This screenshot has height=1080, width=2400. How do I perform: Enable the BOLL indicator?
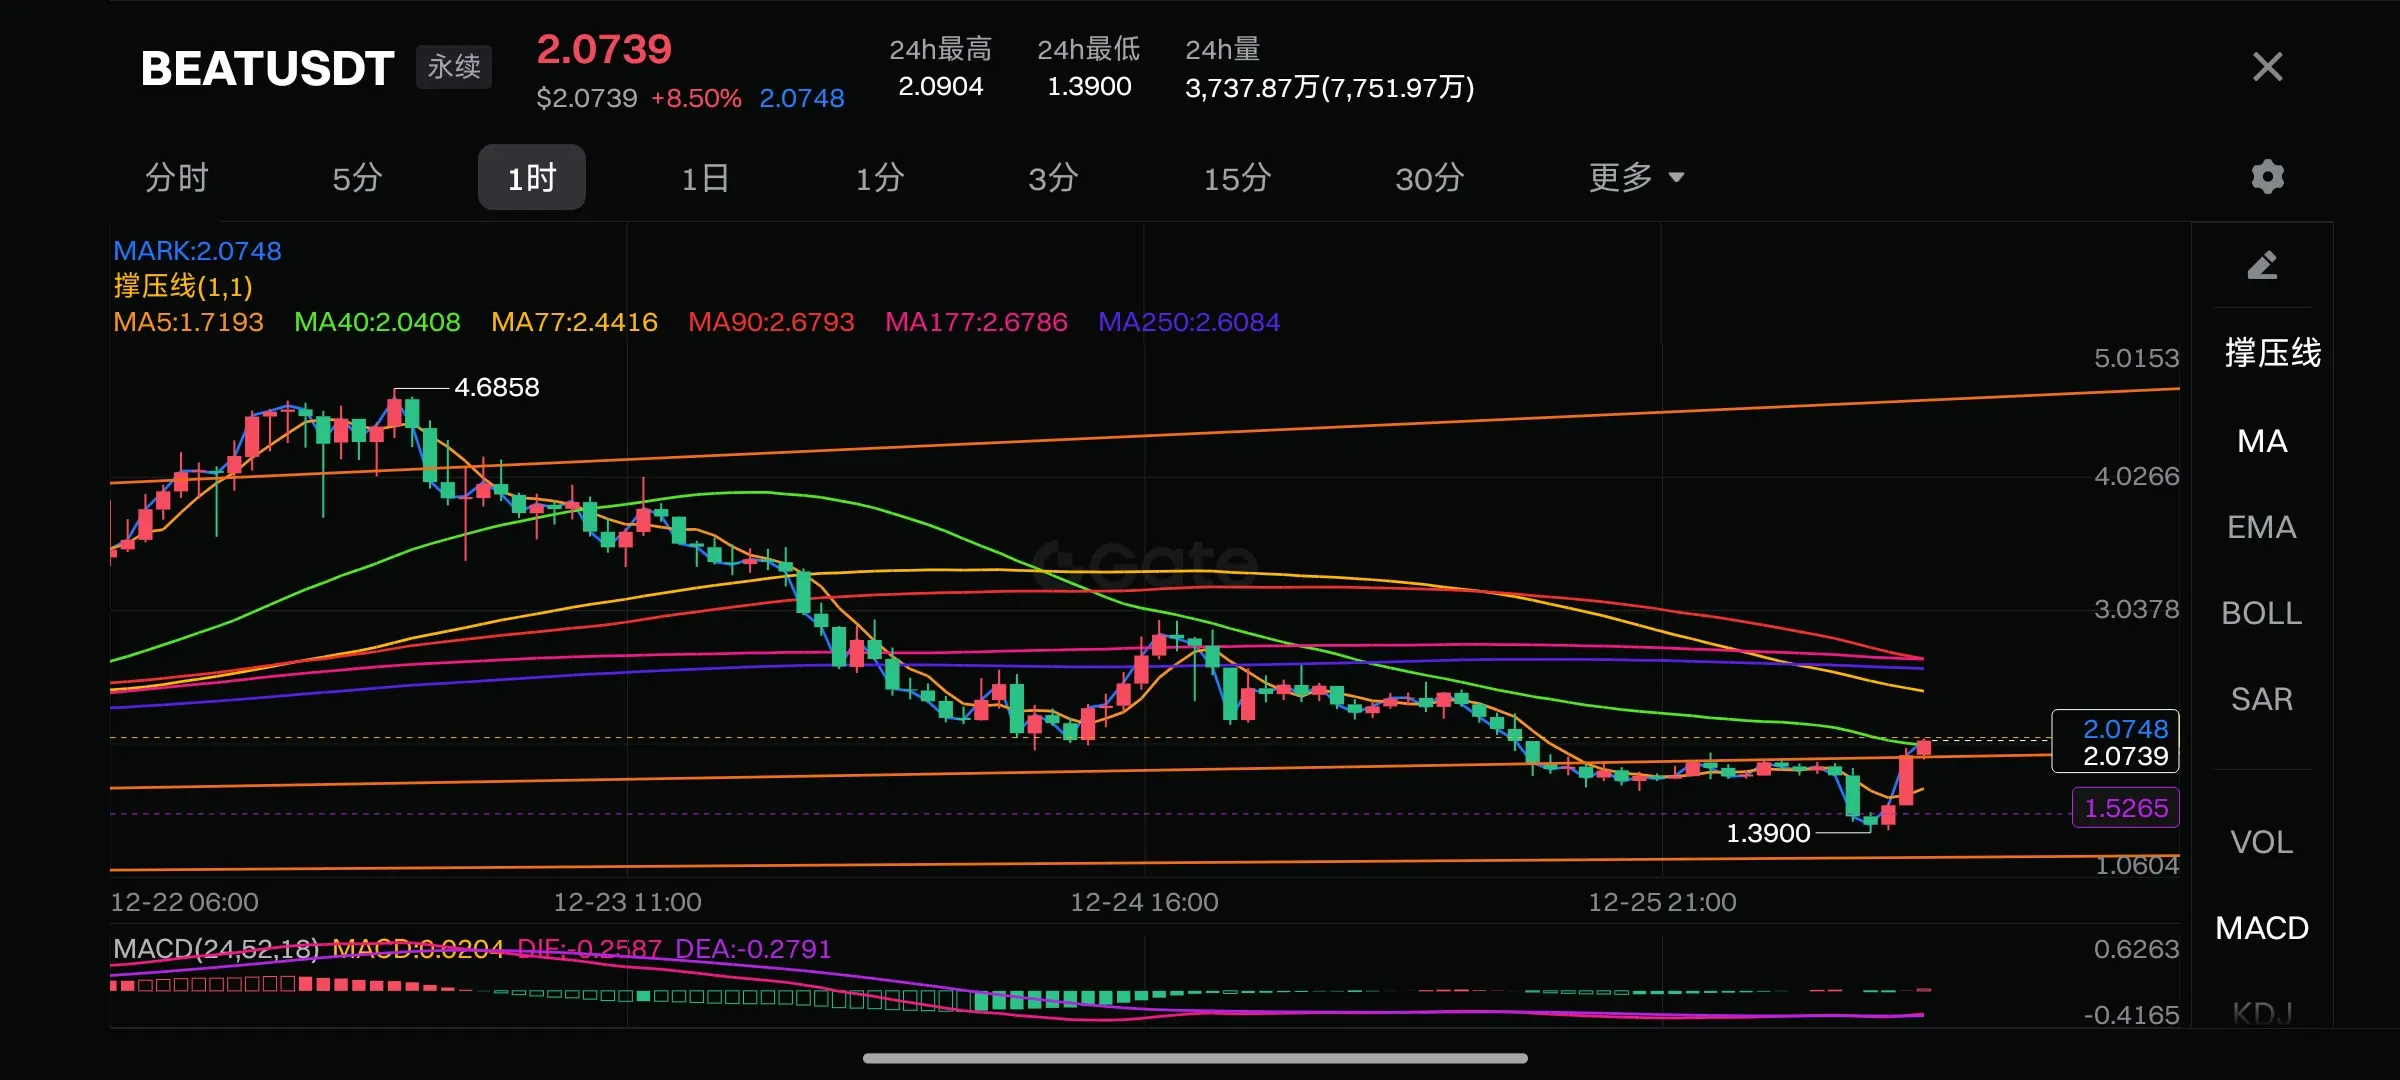coord(2262,613)
